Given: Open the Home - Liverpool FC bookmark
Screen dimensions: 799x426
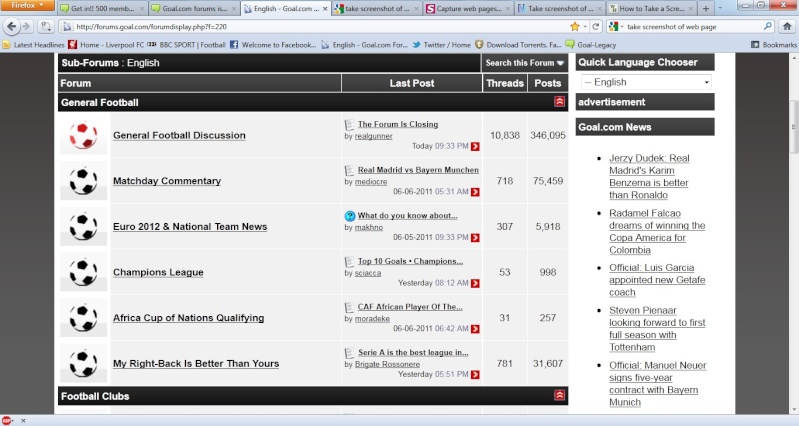Looking at the screenshot, I should 106,45.
